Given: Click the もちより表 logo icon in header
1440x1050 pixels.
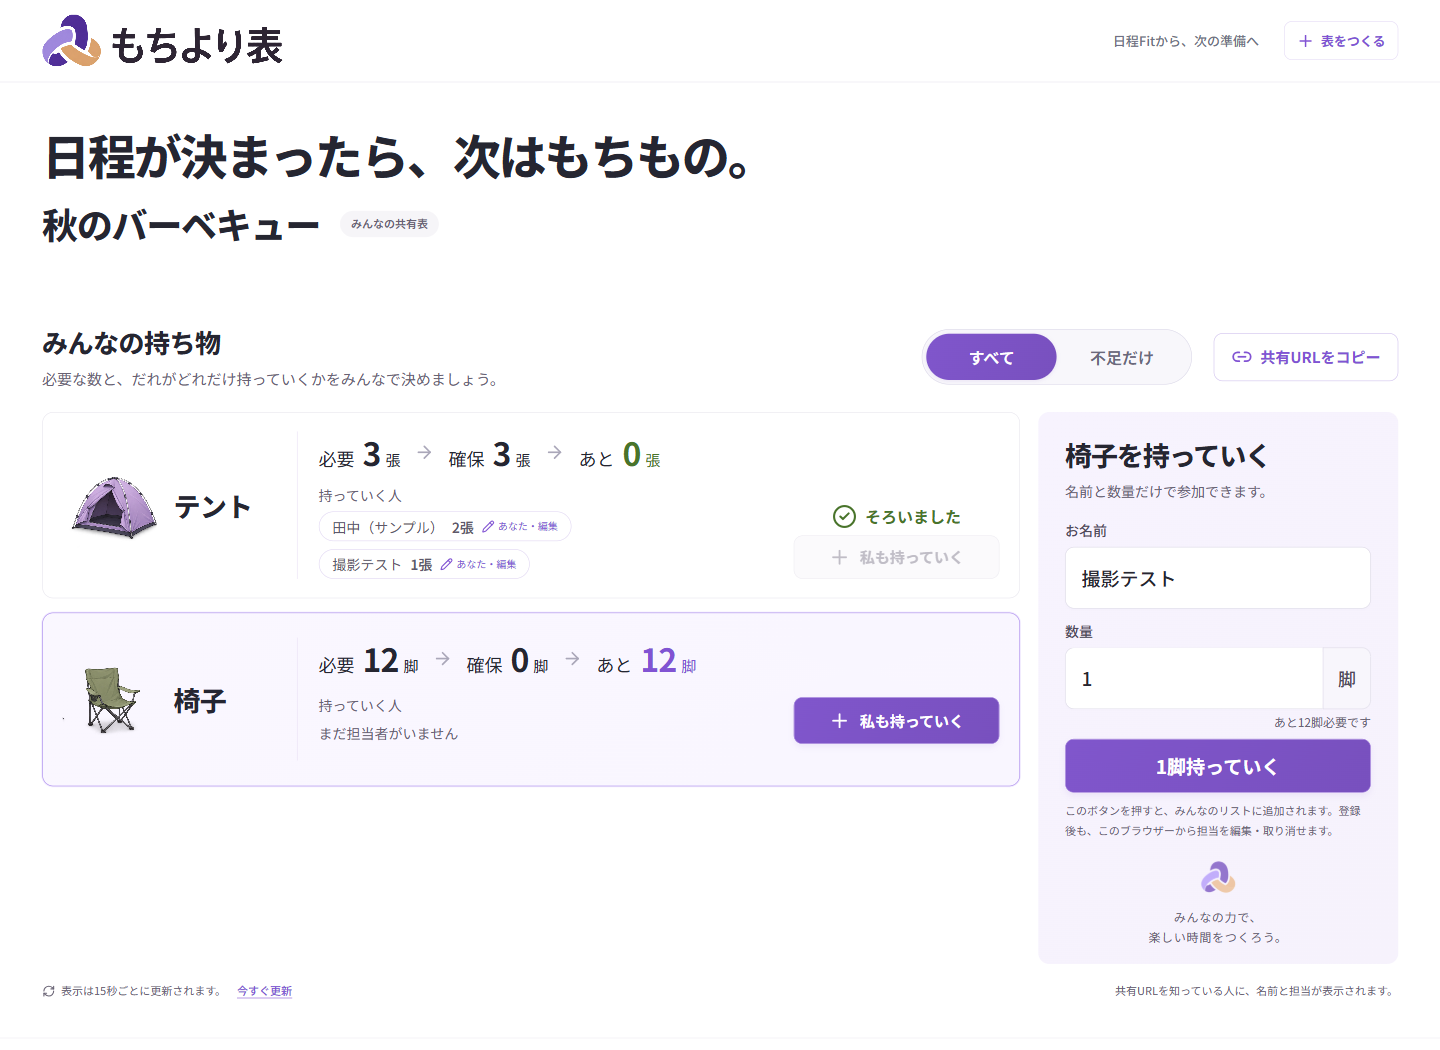Looking at the screenshot, I should click(71, 41).
